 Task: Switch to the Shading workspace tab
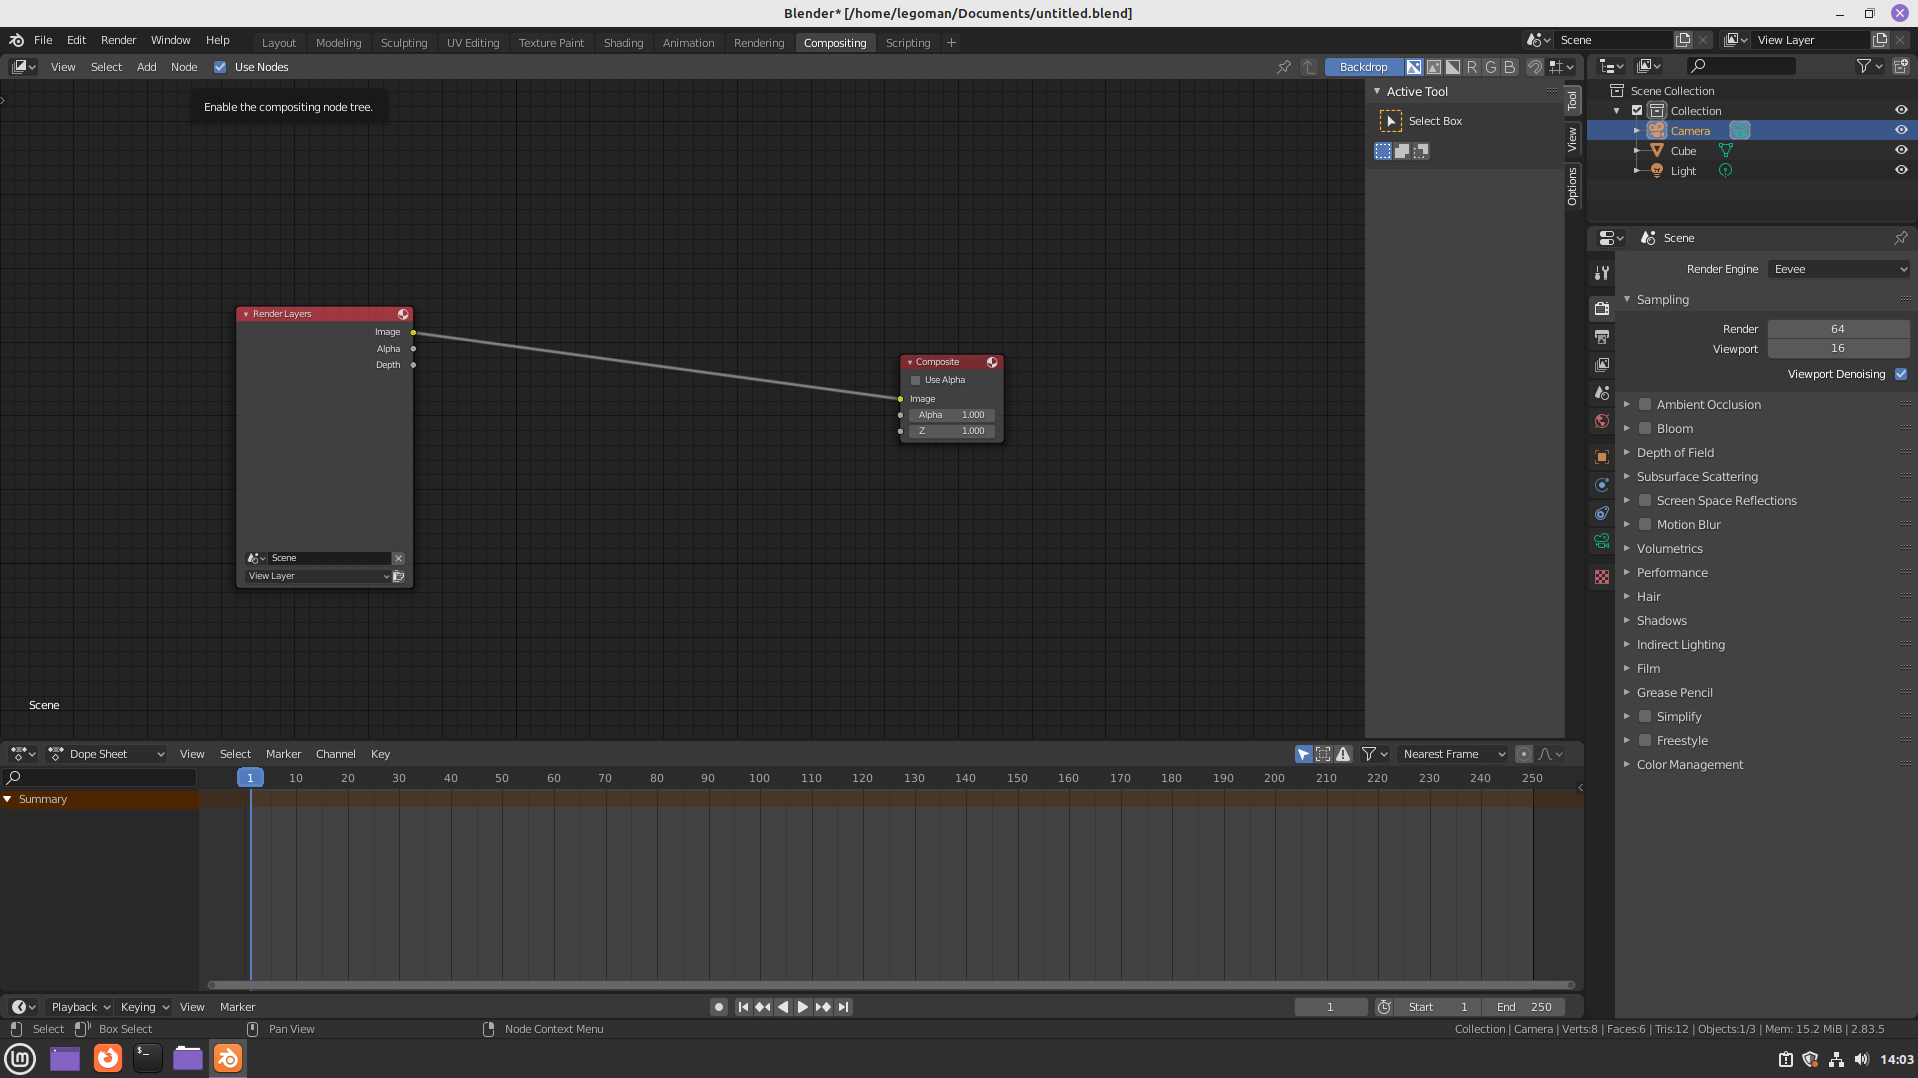[x=623, y=43]
